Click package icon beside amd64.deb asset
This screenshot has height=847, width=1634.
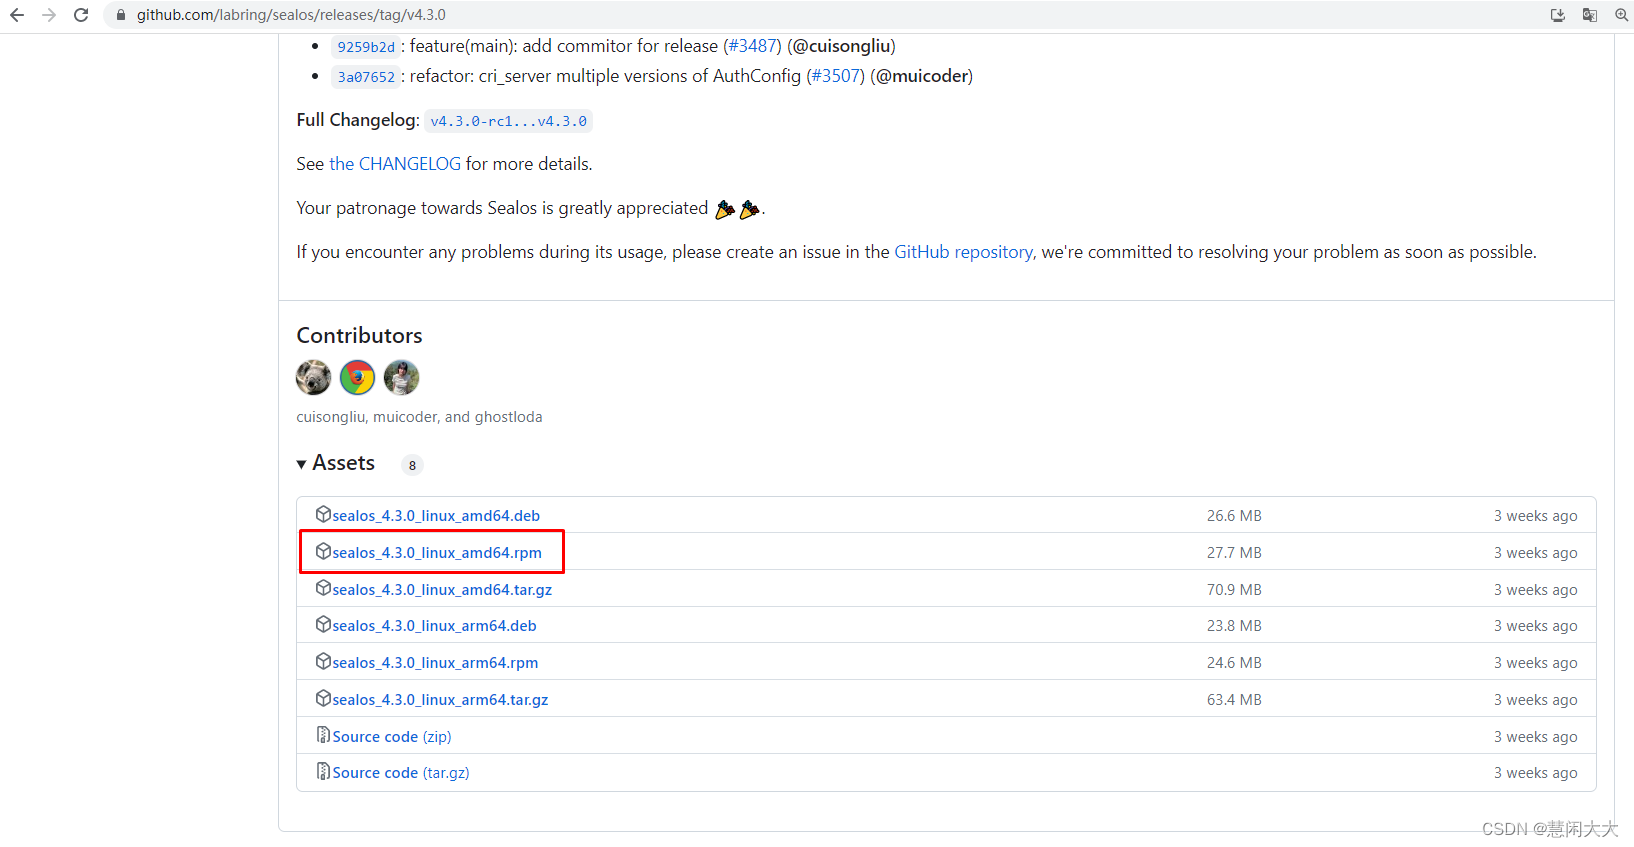(323, 514)
